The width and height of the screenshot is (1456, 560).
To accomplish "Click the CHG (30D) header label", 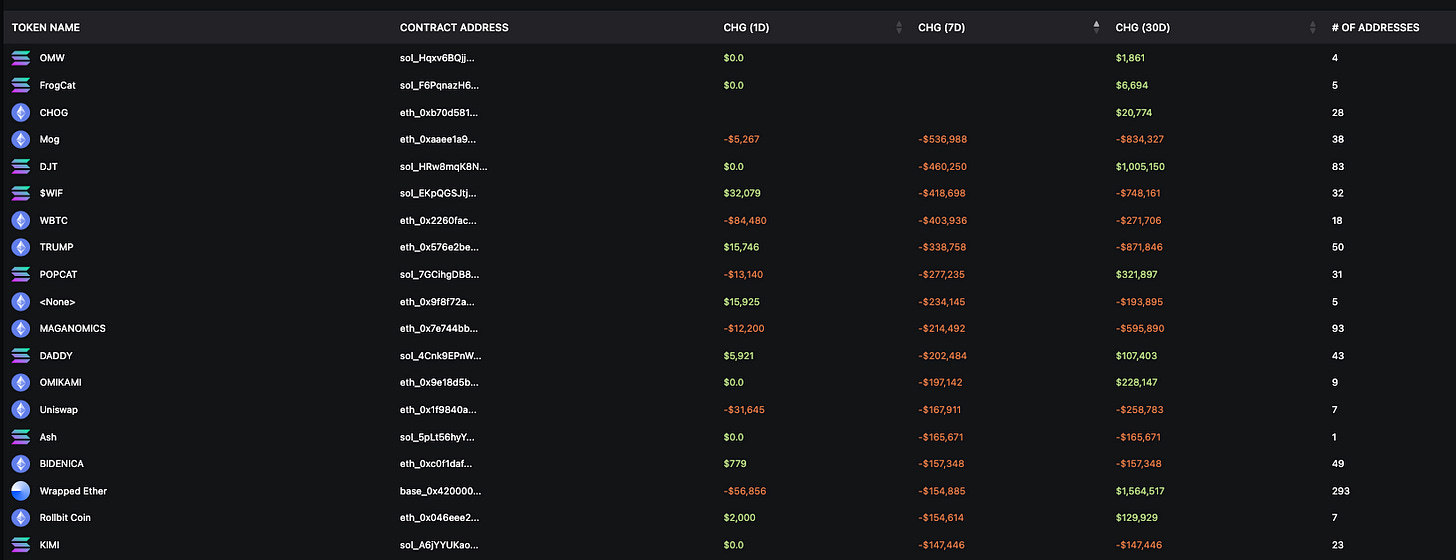I will 1143,28.
